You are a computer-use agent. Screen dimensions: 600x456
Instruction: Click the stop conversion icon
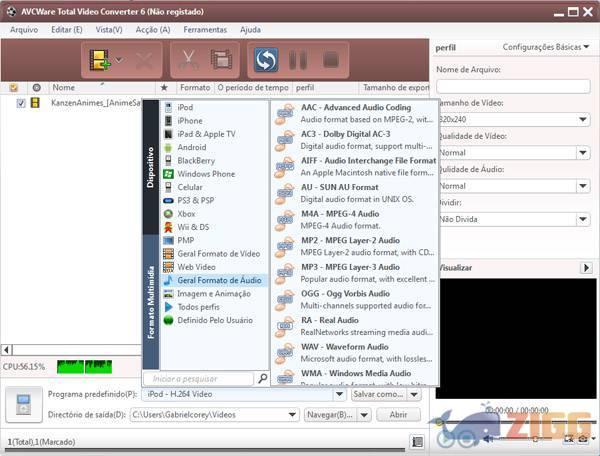[329, 60]
